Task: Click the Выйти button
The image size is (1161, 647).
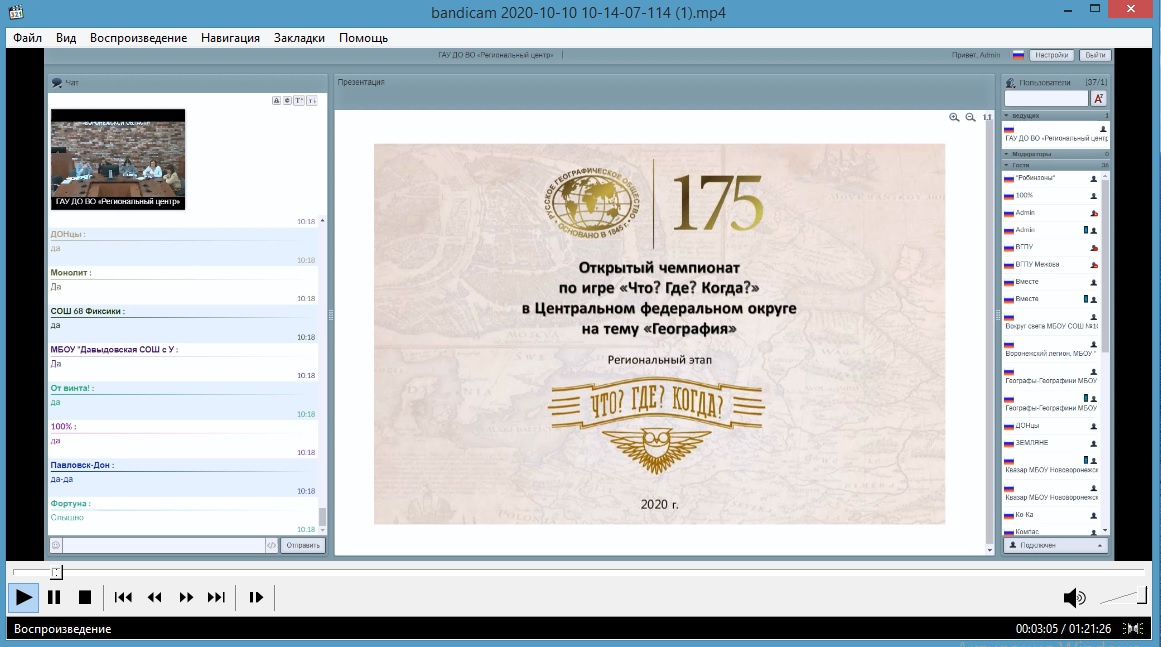Action: [x=1095, y=55]
